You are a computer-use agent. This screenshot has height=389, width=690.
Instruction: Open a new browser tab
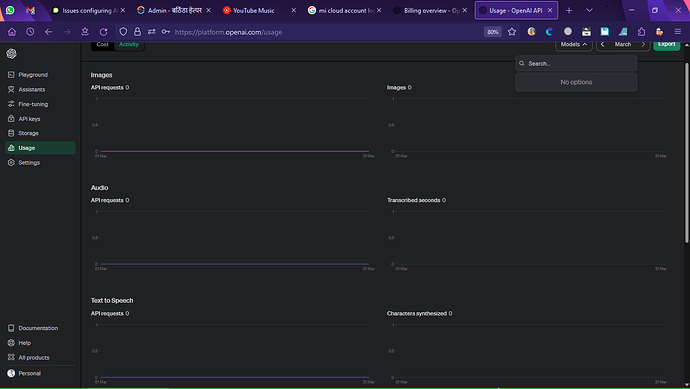tap(569, 10)
